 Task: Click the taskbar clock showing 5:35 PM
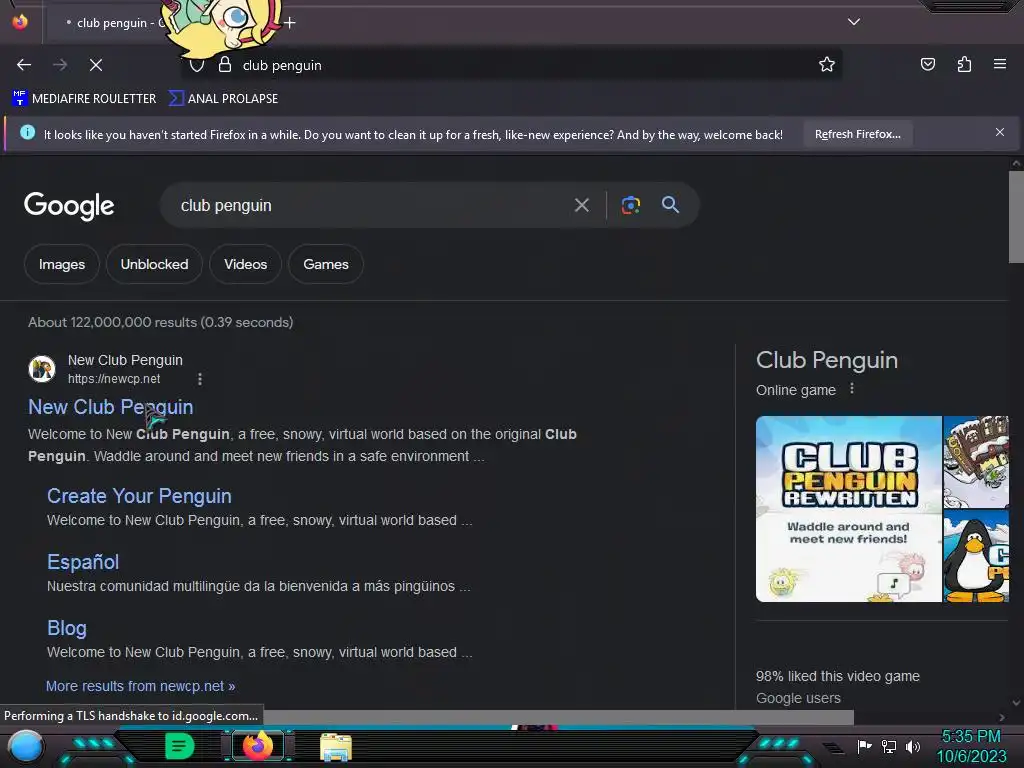[x=971, y=746]
